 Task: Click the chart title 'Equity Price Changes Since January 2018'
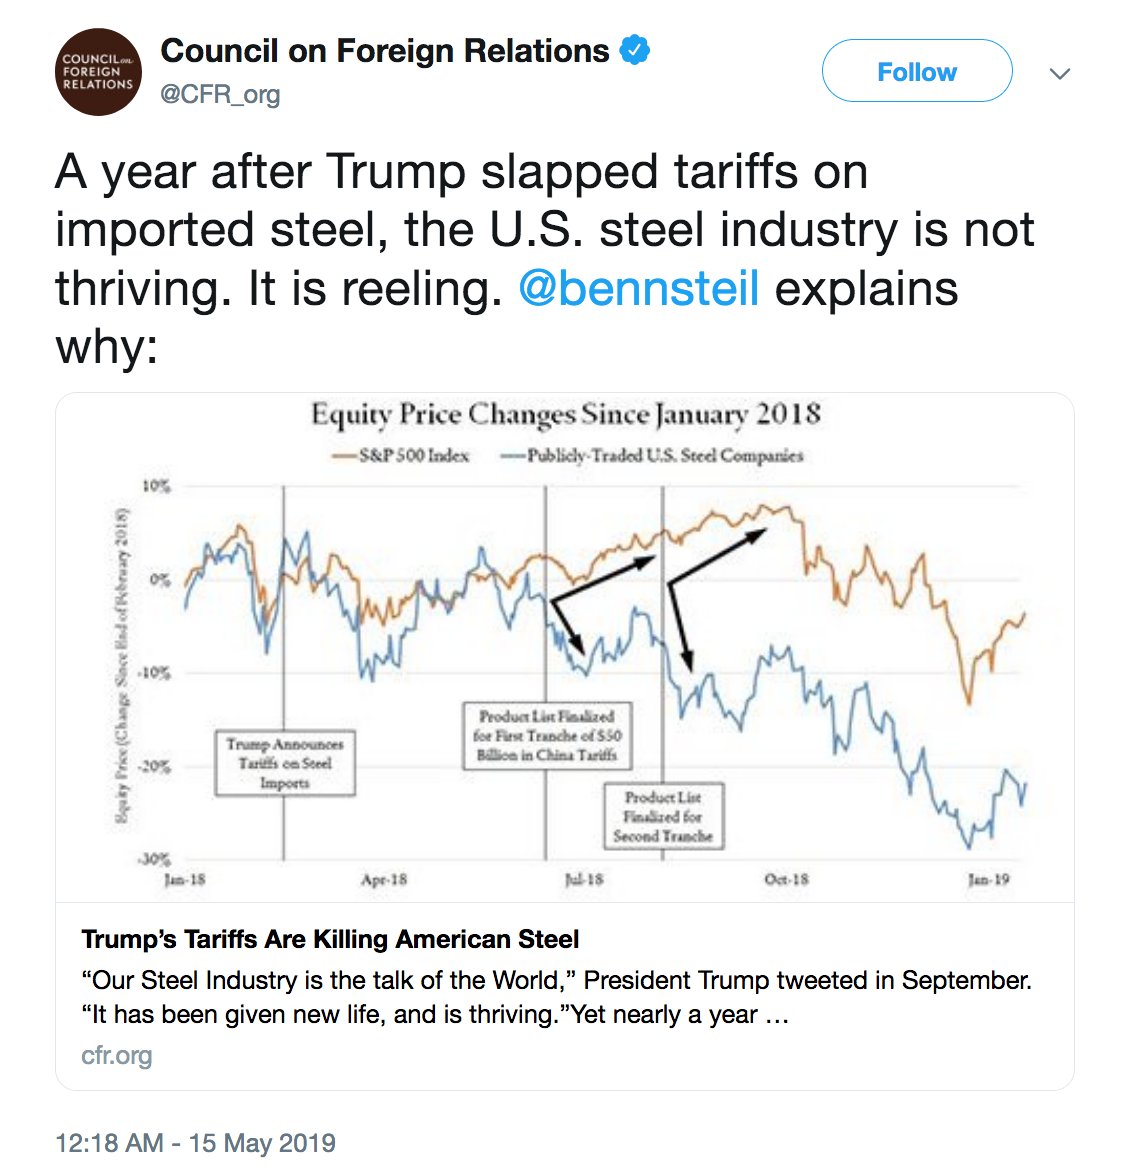pyautogui.click(x=565, y=414)
